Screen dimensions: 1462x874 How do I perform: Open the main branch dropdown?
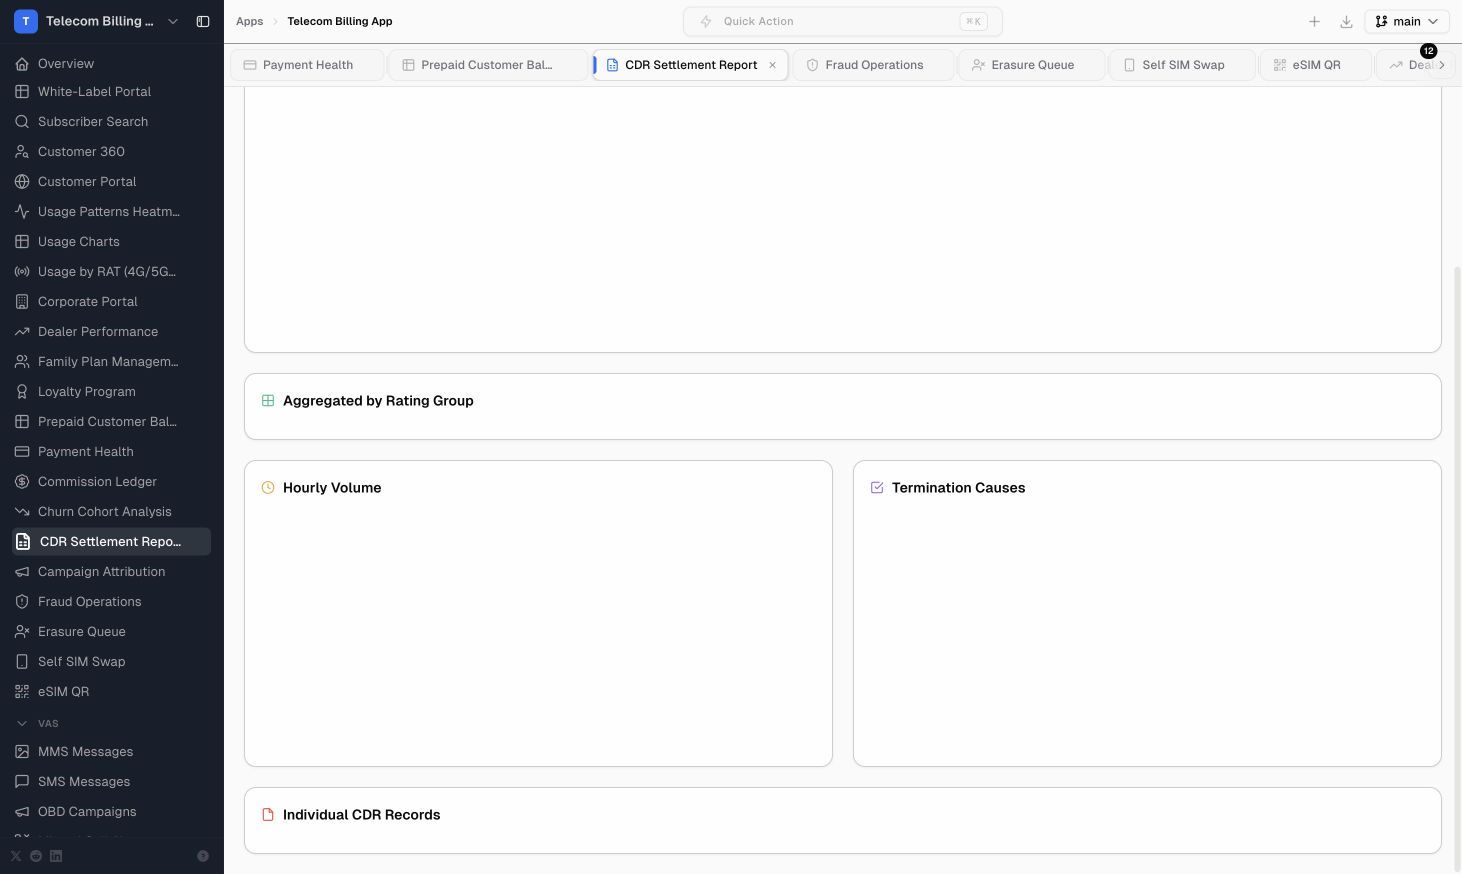(x=1407, y=21)
